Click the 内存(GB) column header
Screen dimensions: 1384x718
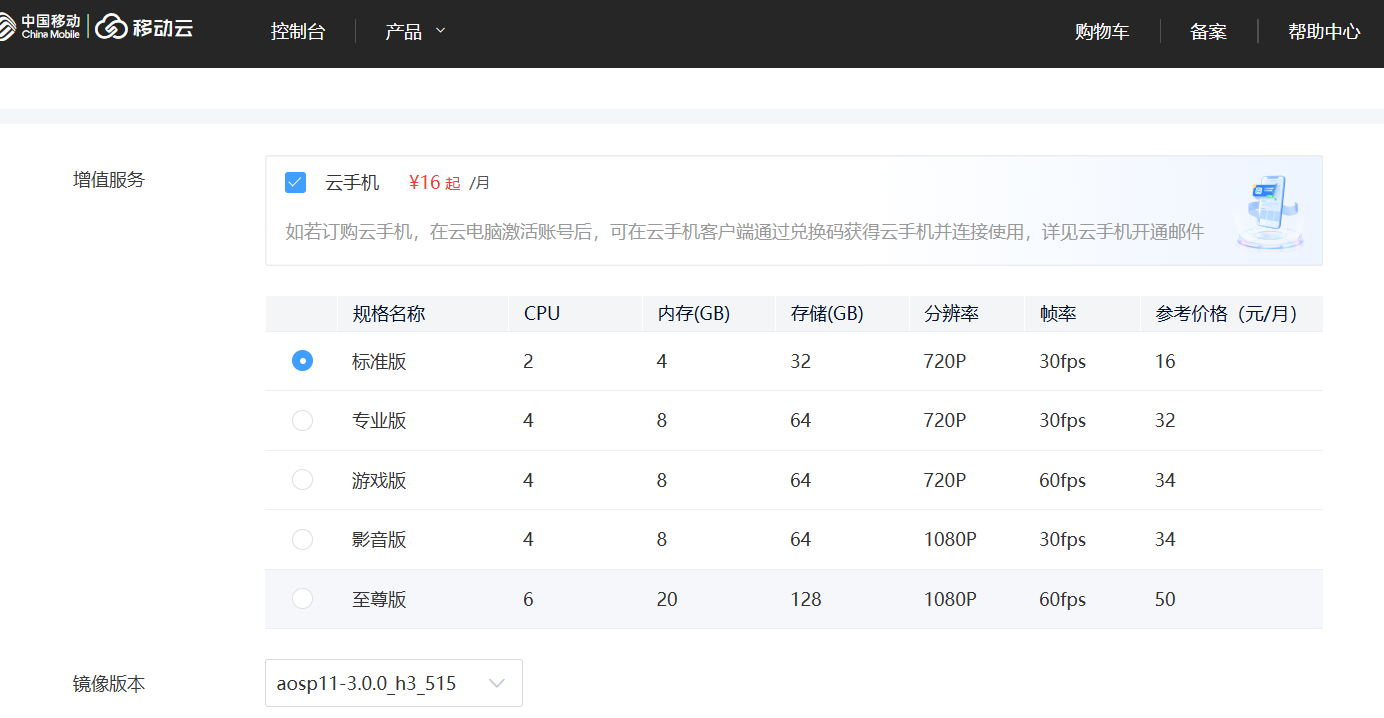click(694, 314)
